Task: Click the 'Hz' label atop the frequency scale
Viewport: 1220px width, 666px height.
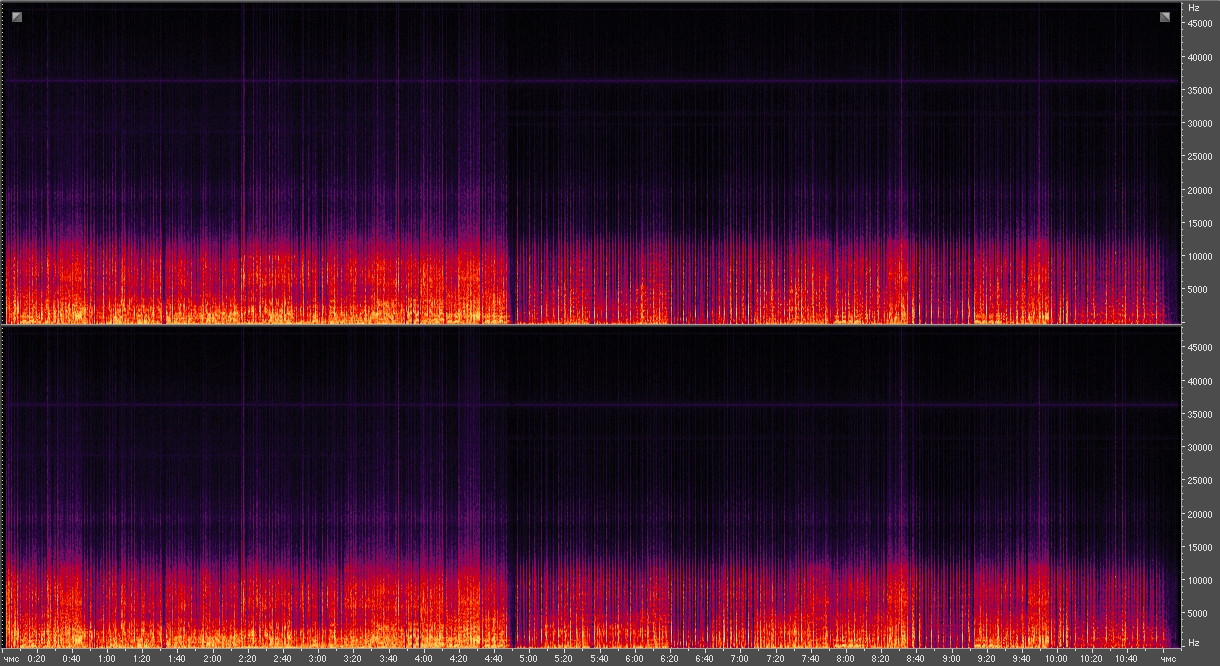Action: coord(1193,7)
